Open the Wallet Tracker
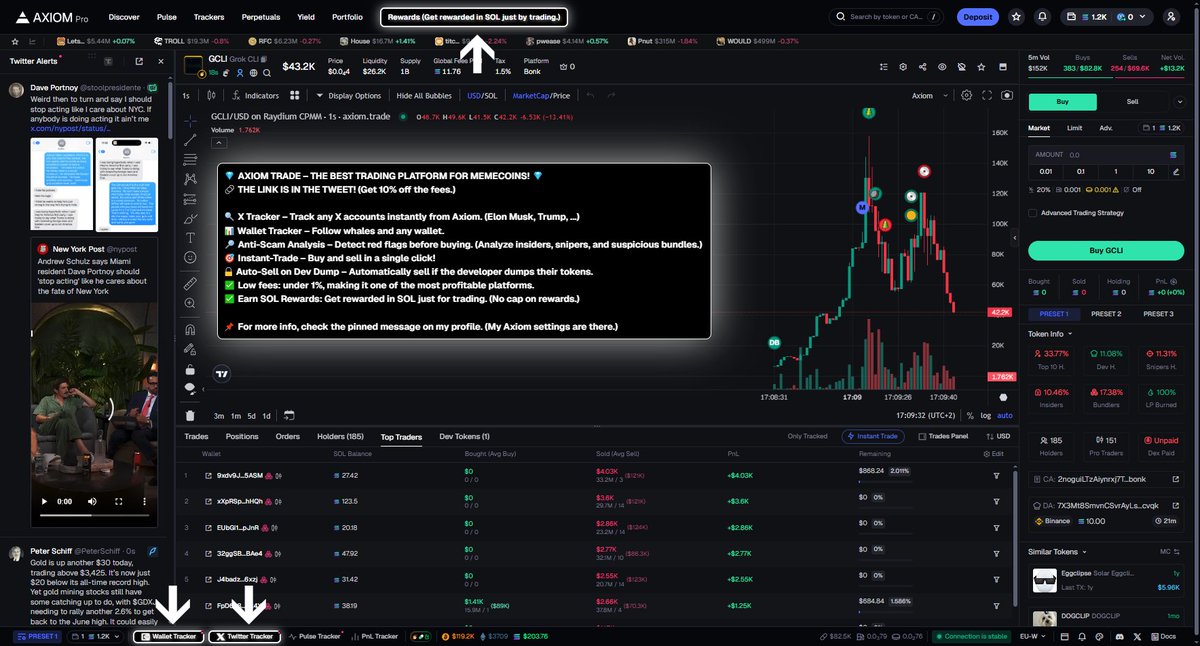The width and height of the screenshot is (1200, 646). 169,636
